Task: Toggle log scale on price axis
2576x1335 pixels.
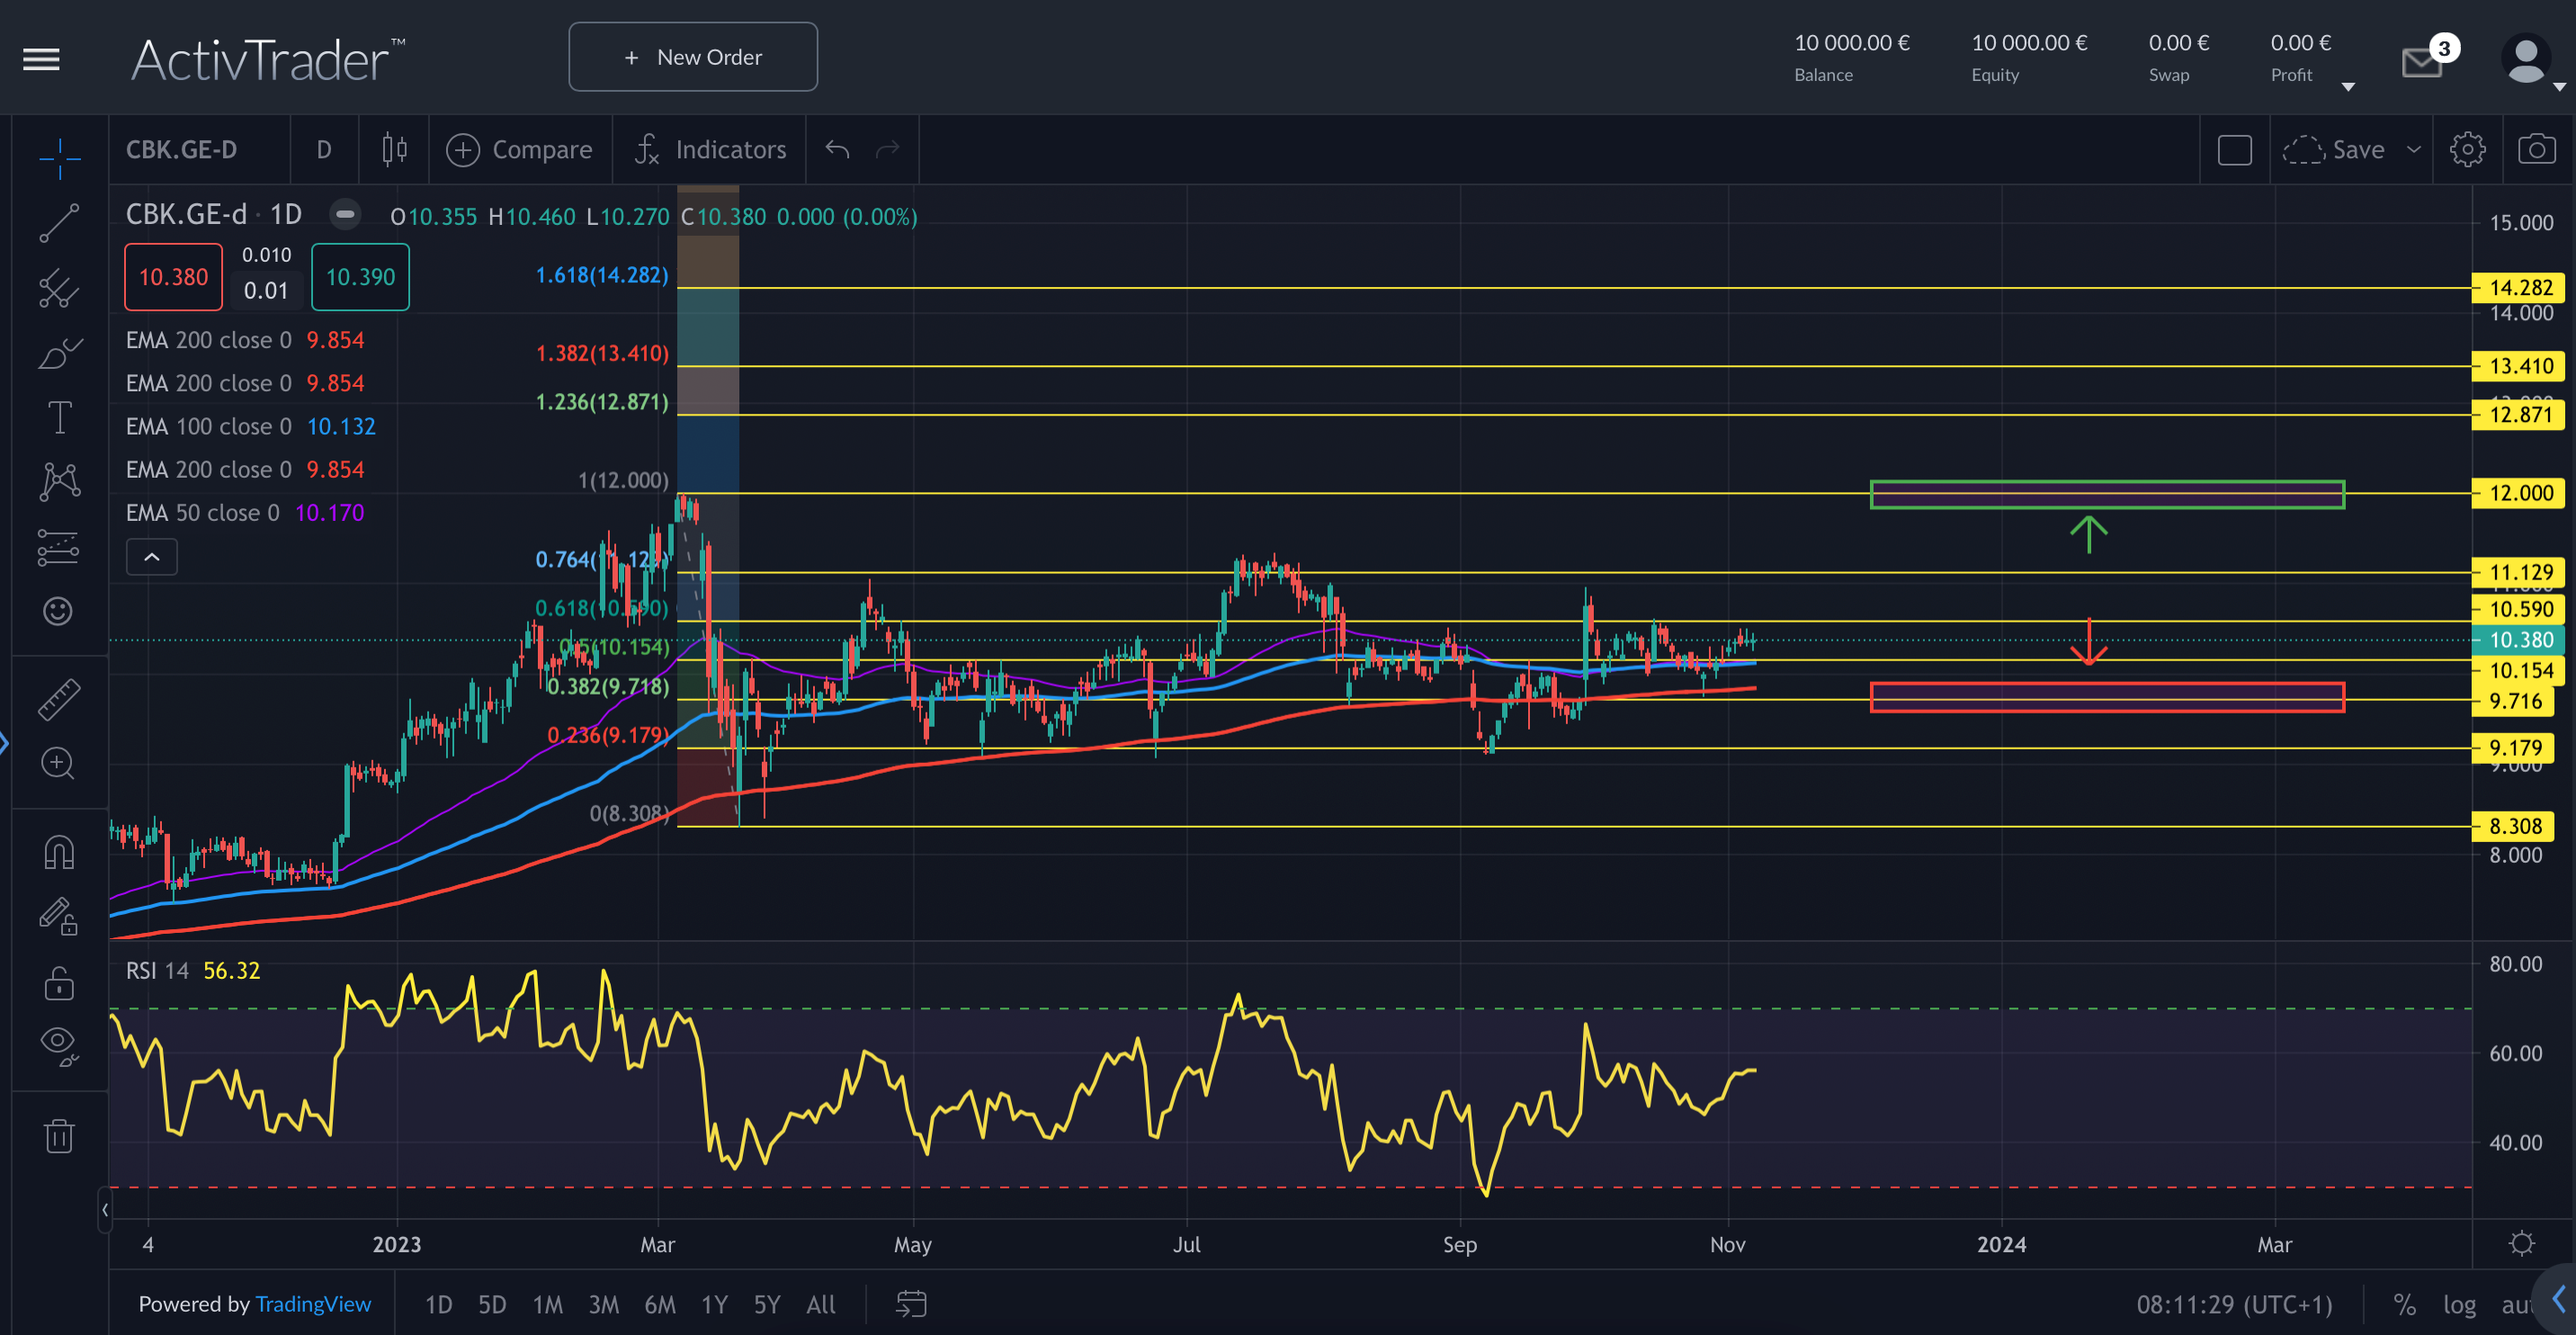Action: pos(2459,1304)
